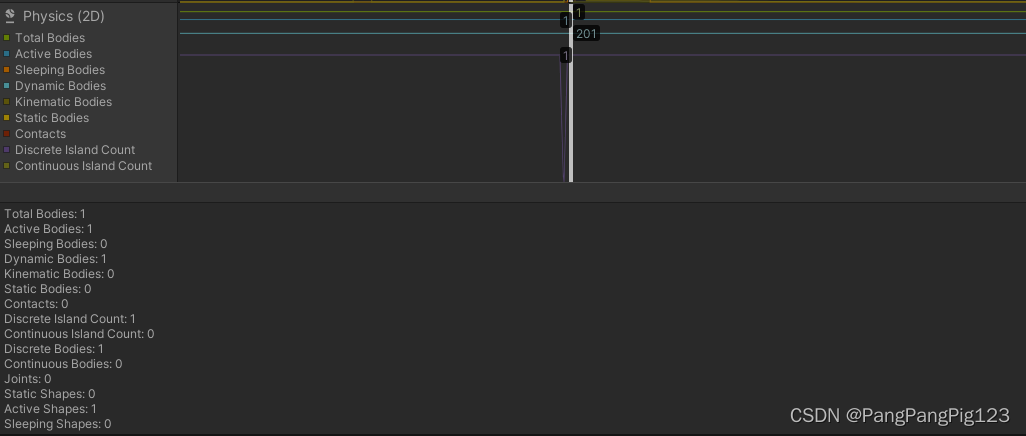Toggle Sleeping Bodies chart series
The height and width of the screenshot is (436, 1026).
pyautogui.click(x=7, y=70)
